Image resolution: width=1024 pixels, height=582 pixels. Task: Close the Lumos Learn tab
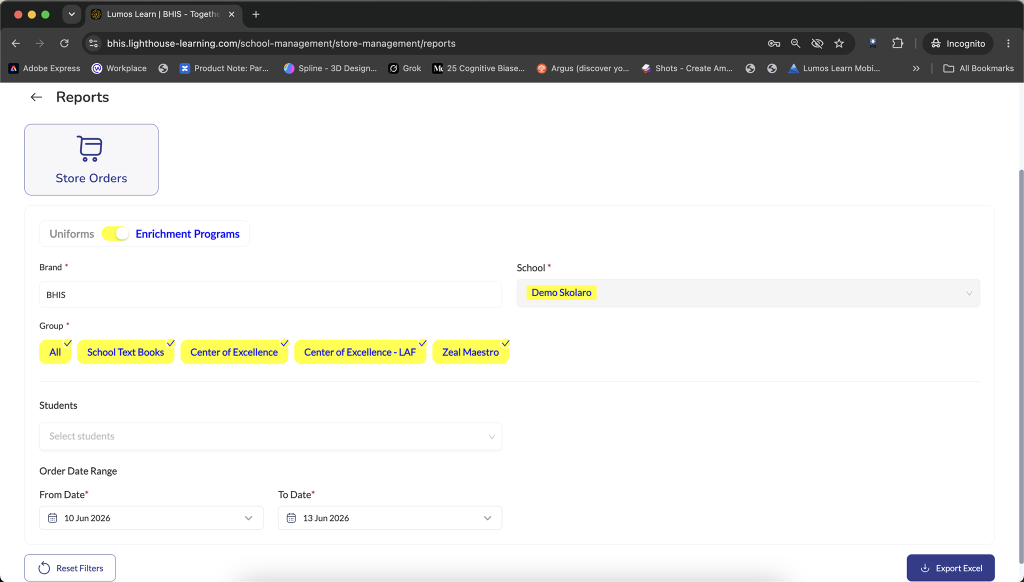(231, 14)
